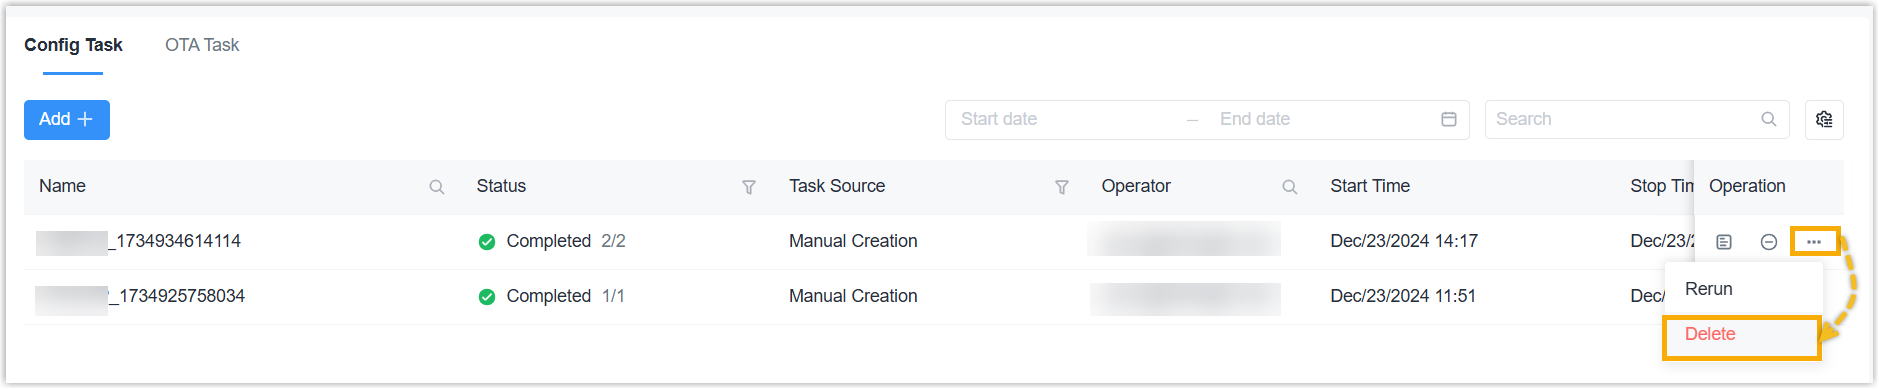Select the Config Task tab
Screen dimensions: 1879x389
click(73, 45)
